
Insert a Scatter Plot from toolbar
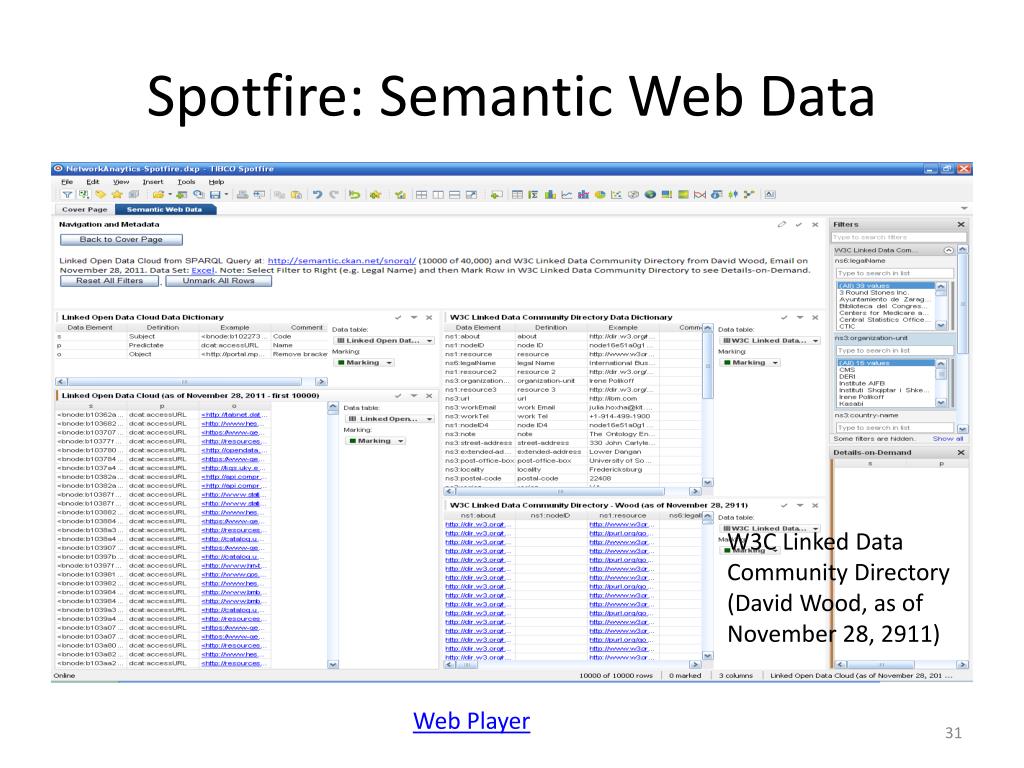point(616,195)
